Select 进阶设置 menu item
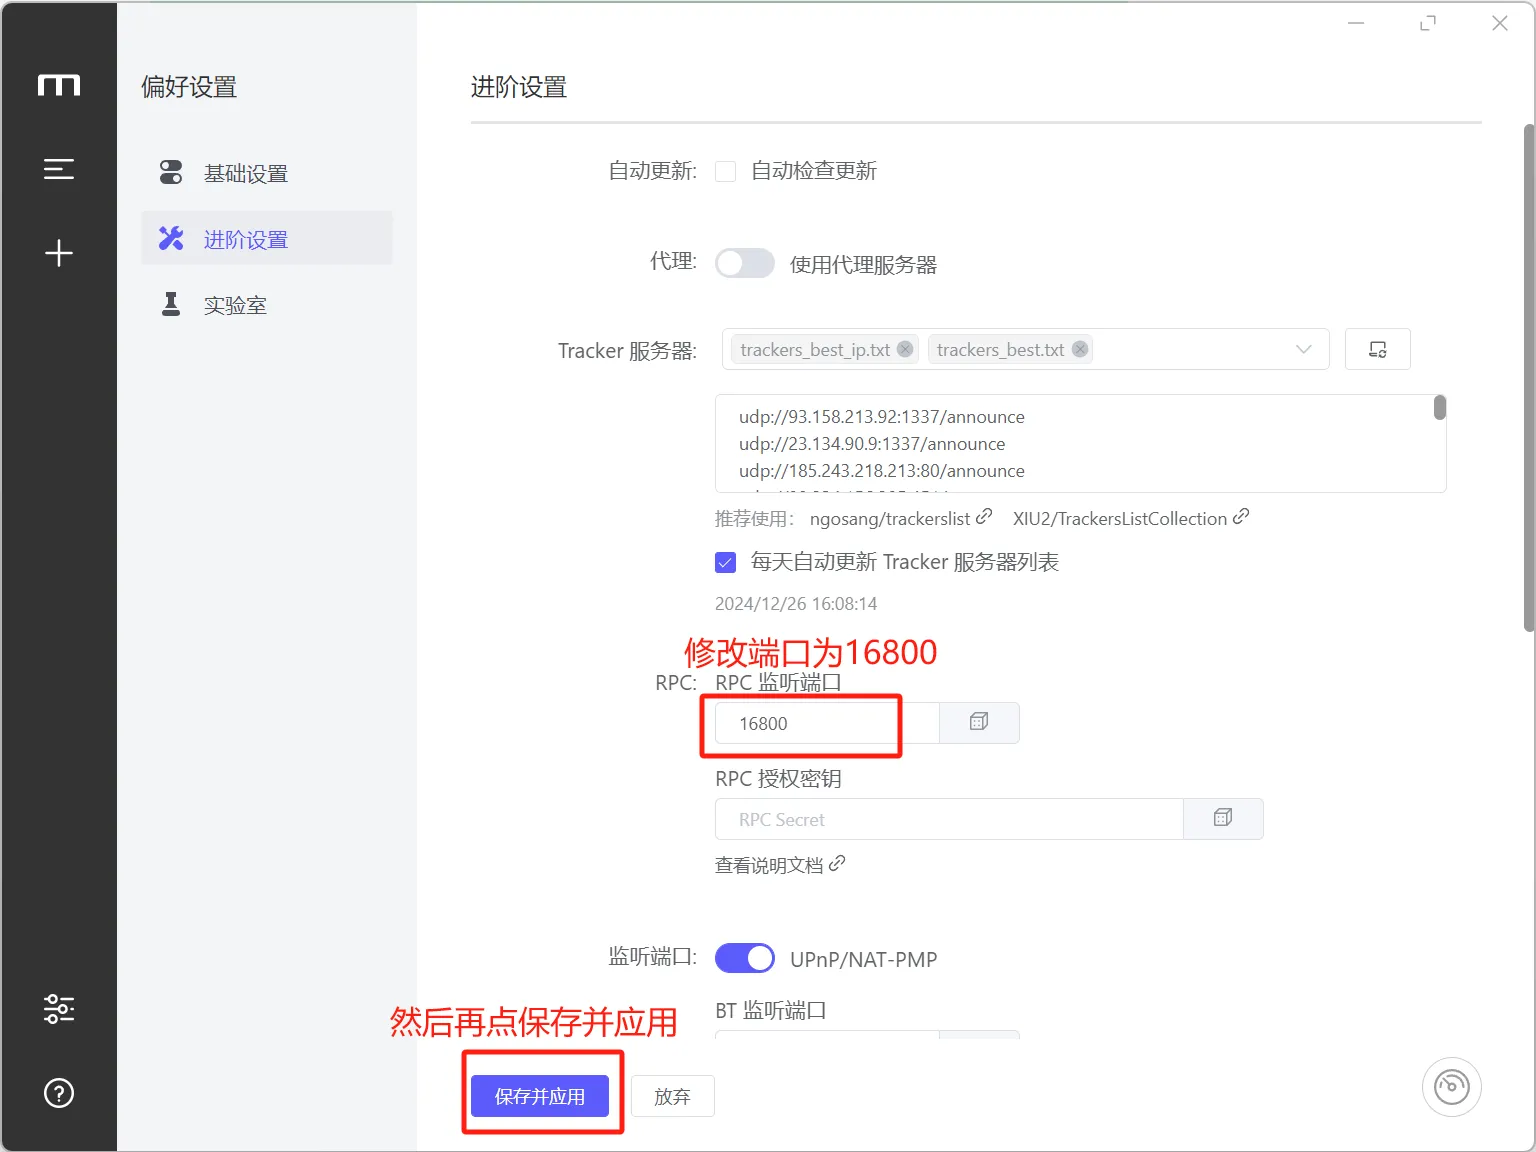The height and width of the screenshot is (1152, 1536). (x=267, y=239)
